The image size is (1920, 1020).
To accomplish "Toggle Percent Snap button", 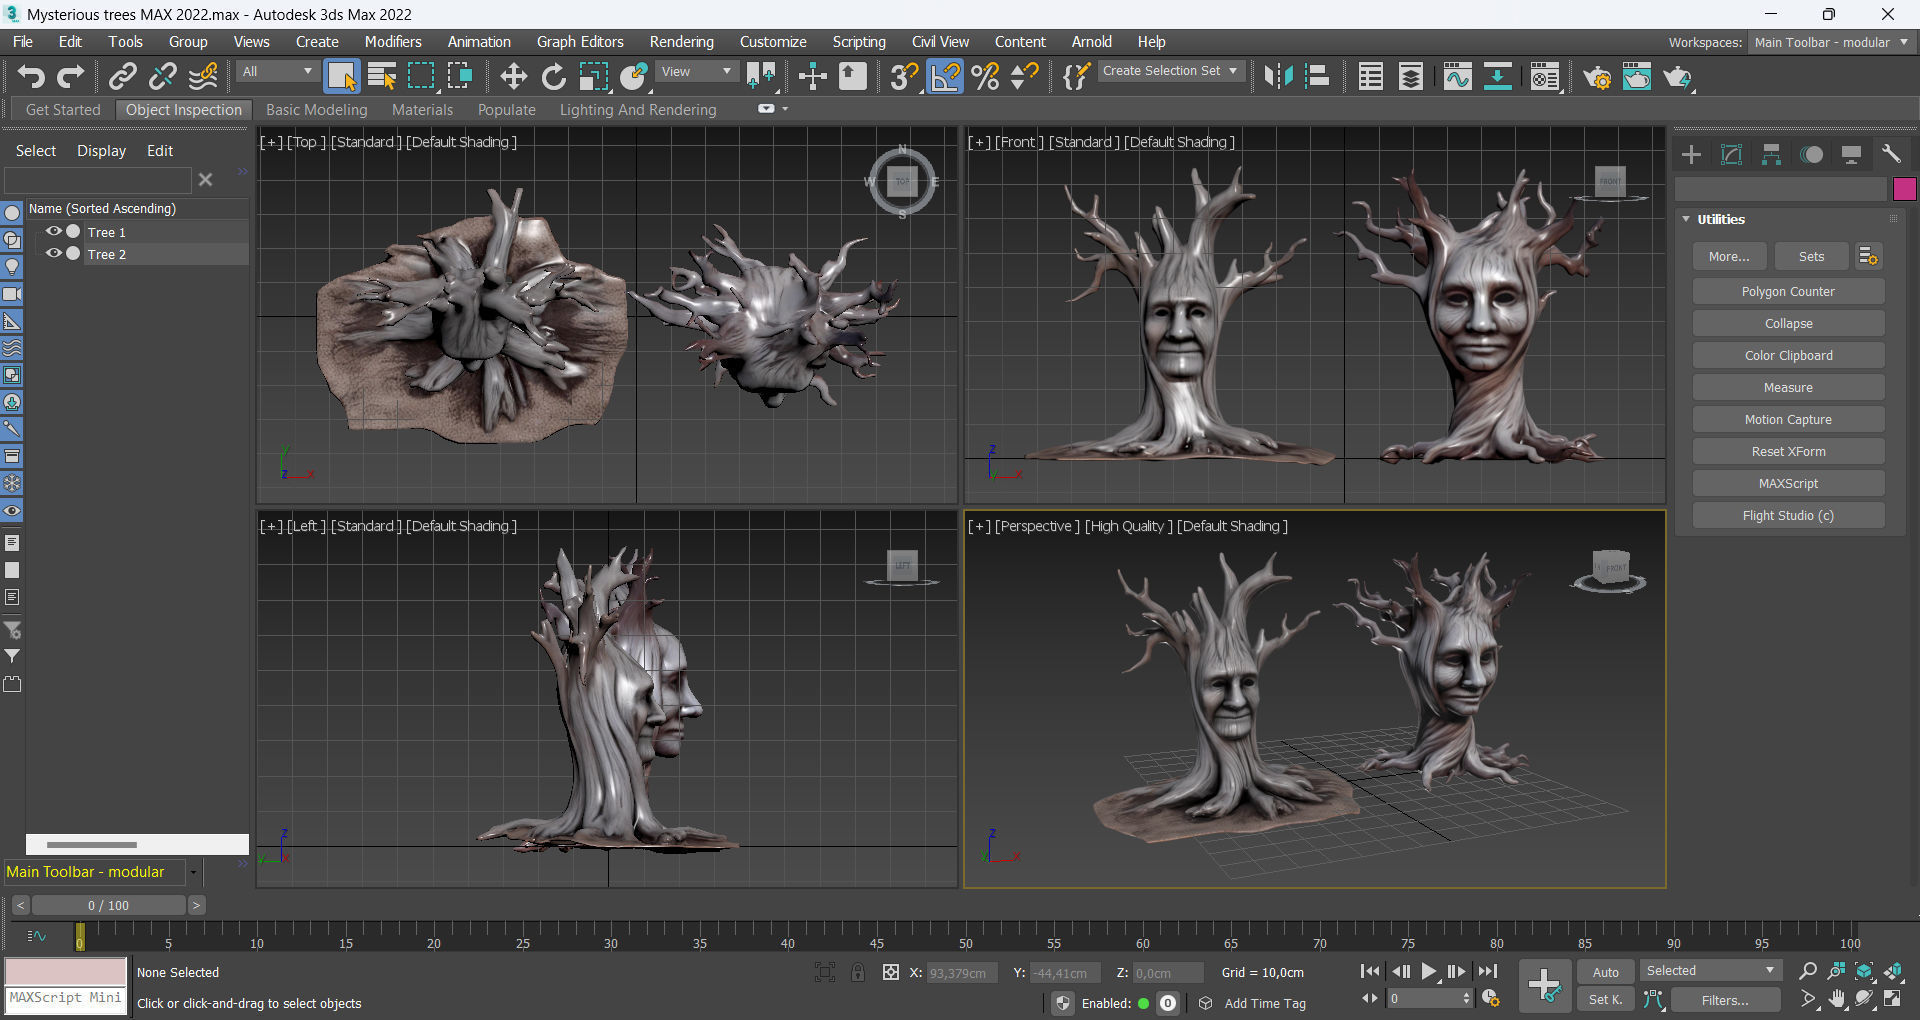I will point(985,76).
